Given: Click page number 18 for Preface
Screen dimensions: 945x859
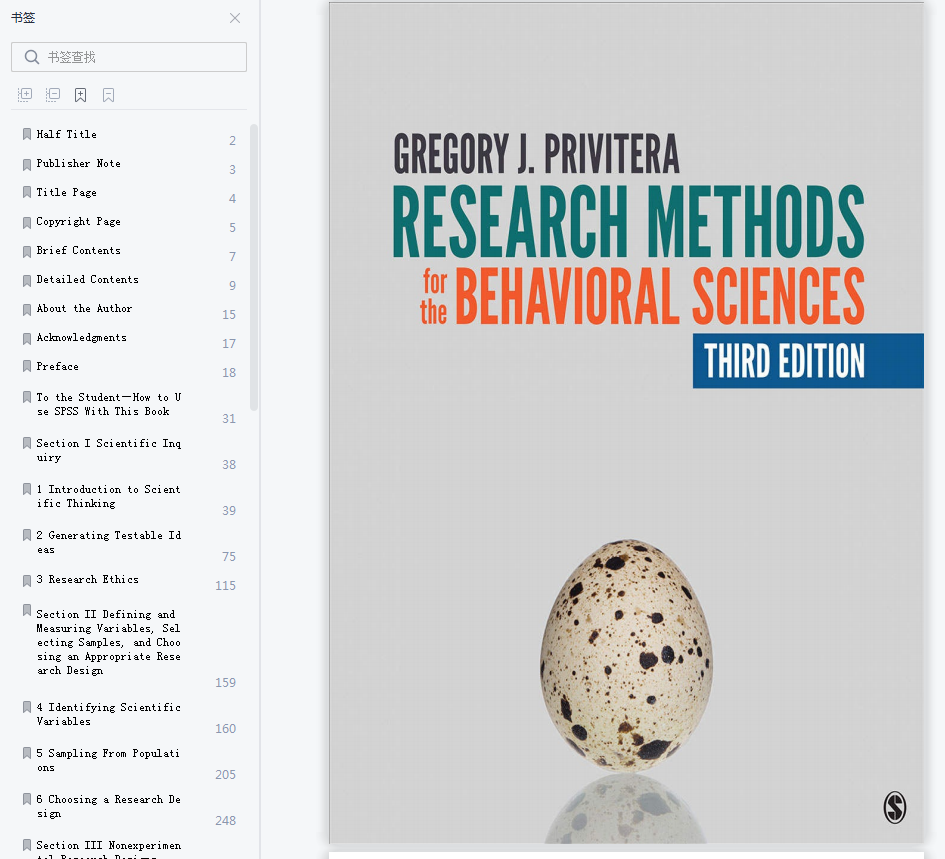Looking at the screenshot, I should 229,373.
